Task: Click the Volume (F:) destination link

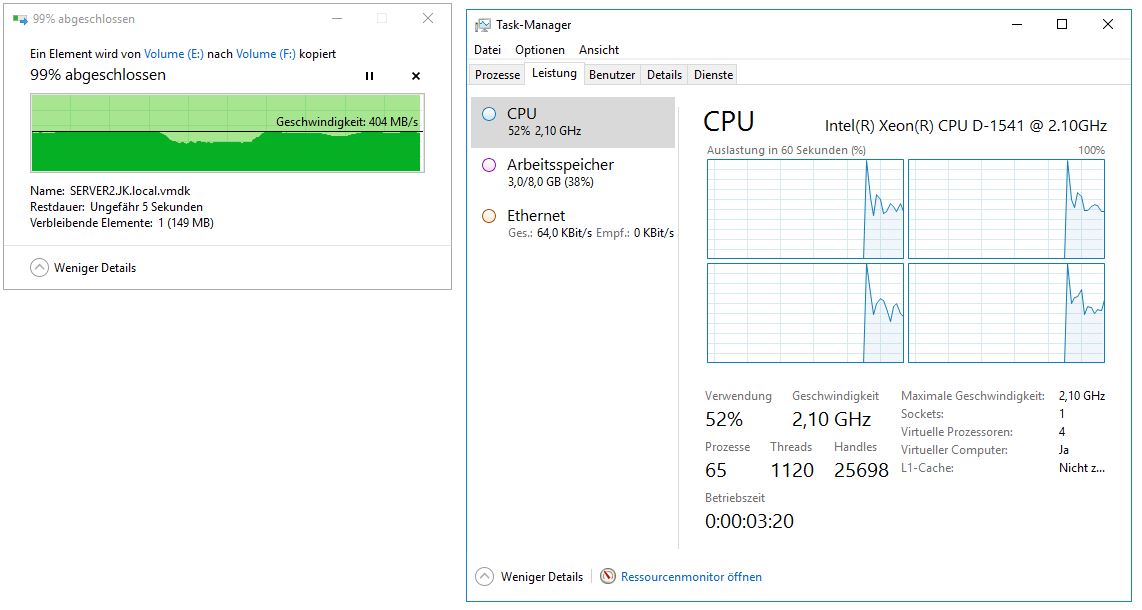Action: (266, 54)
